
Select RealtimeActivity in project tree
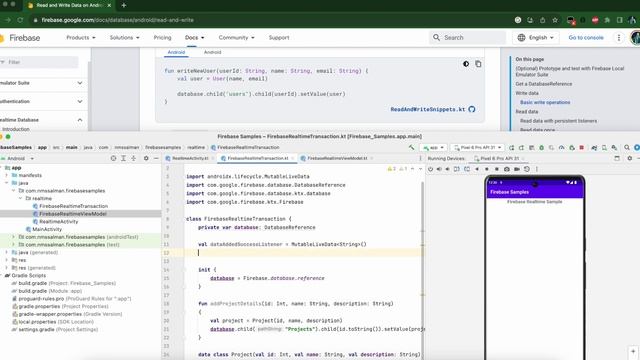[58, 222]
